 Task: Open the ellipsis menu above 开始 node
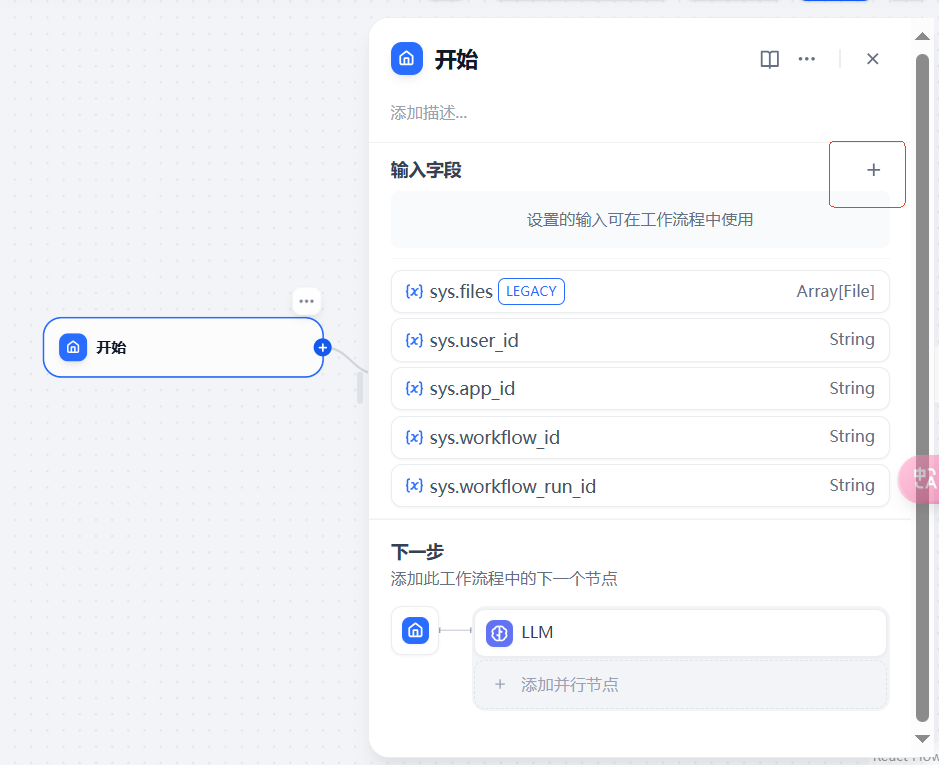tap(306, 301)
